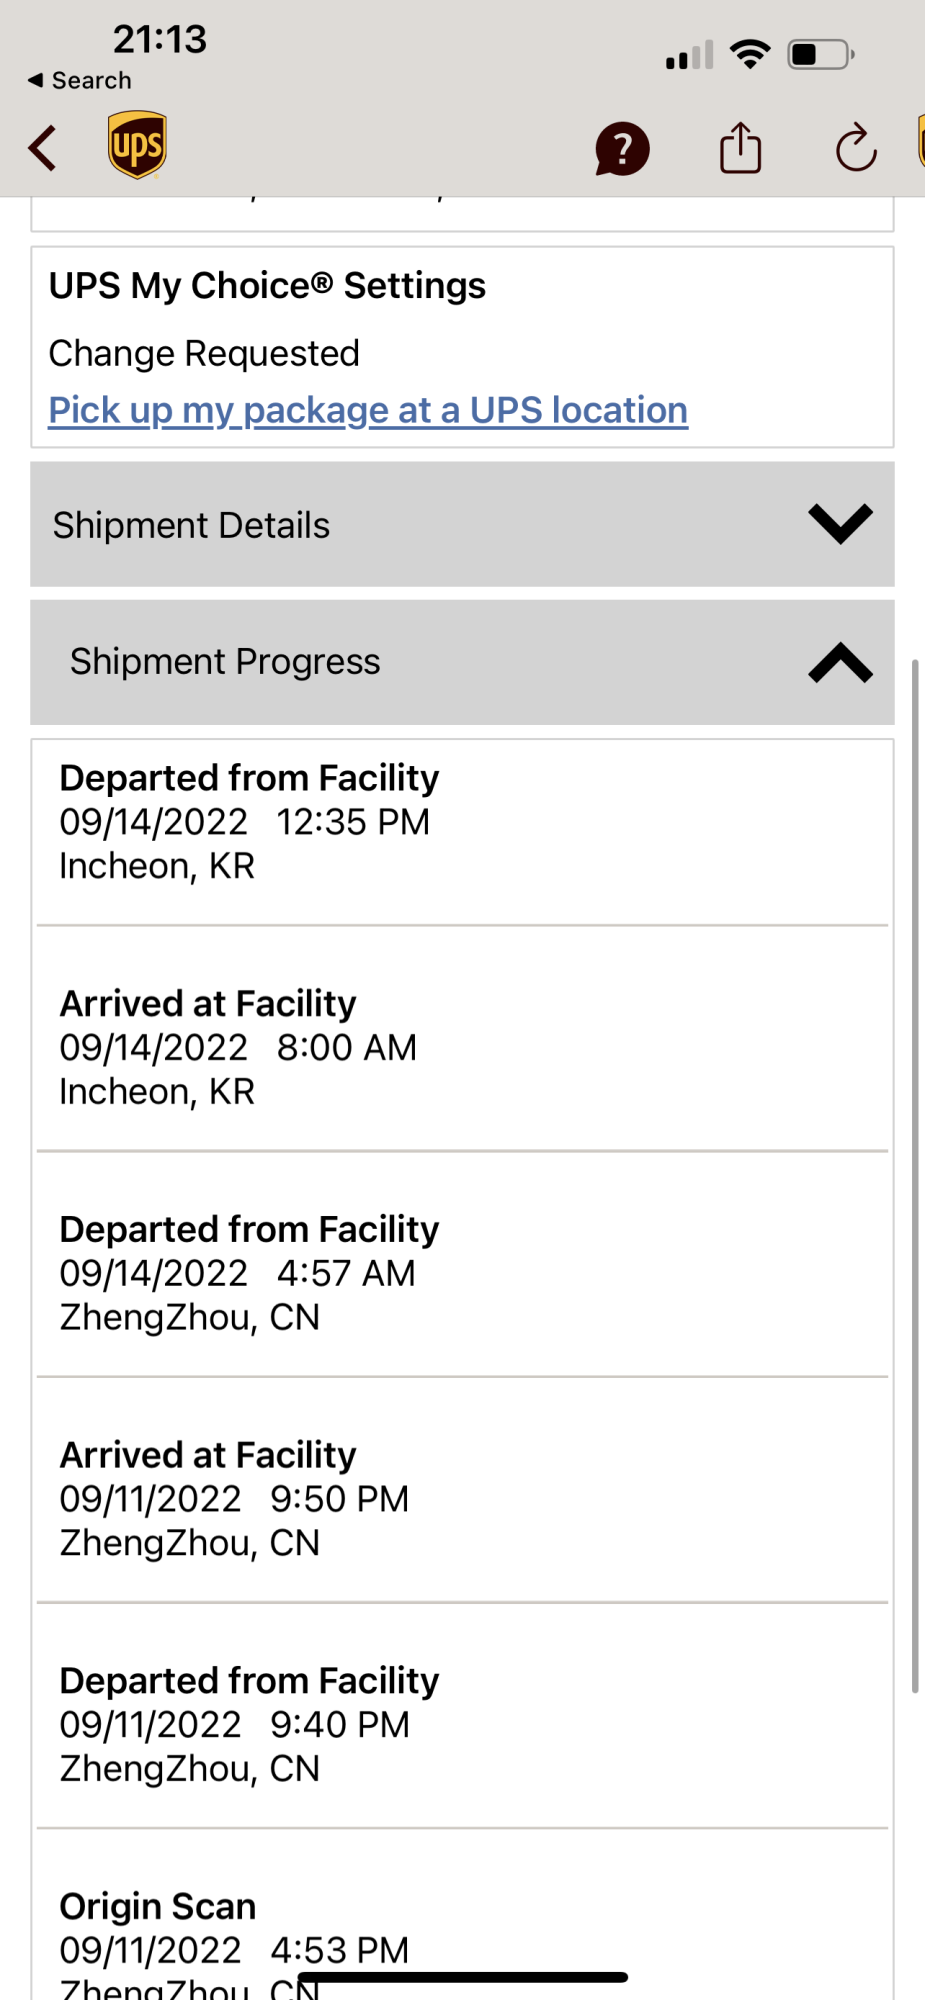Click the vertical scrollbar on the right
This screenshot has width=925, height=2000.
914,1175
